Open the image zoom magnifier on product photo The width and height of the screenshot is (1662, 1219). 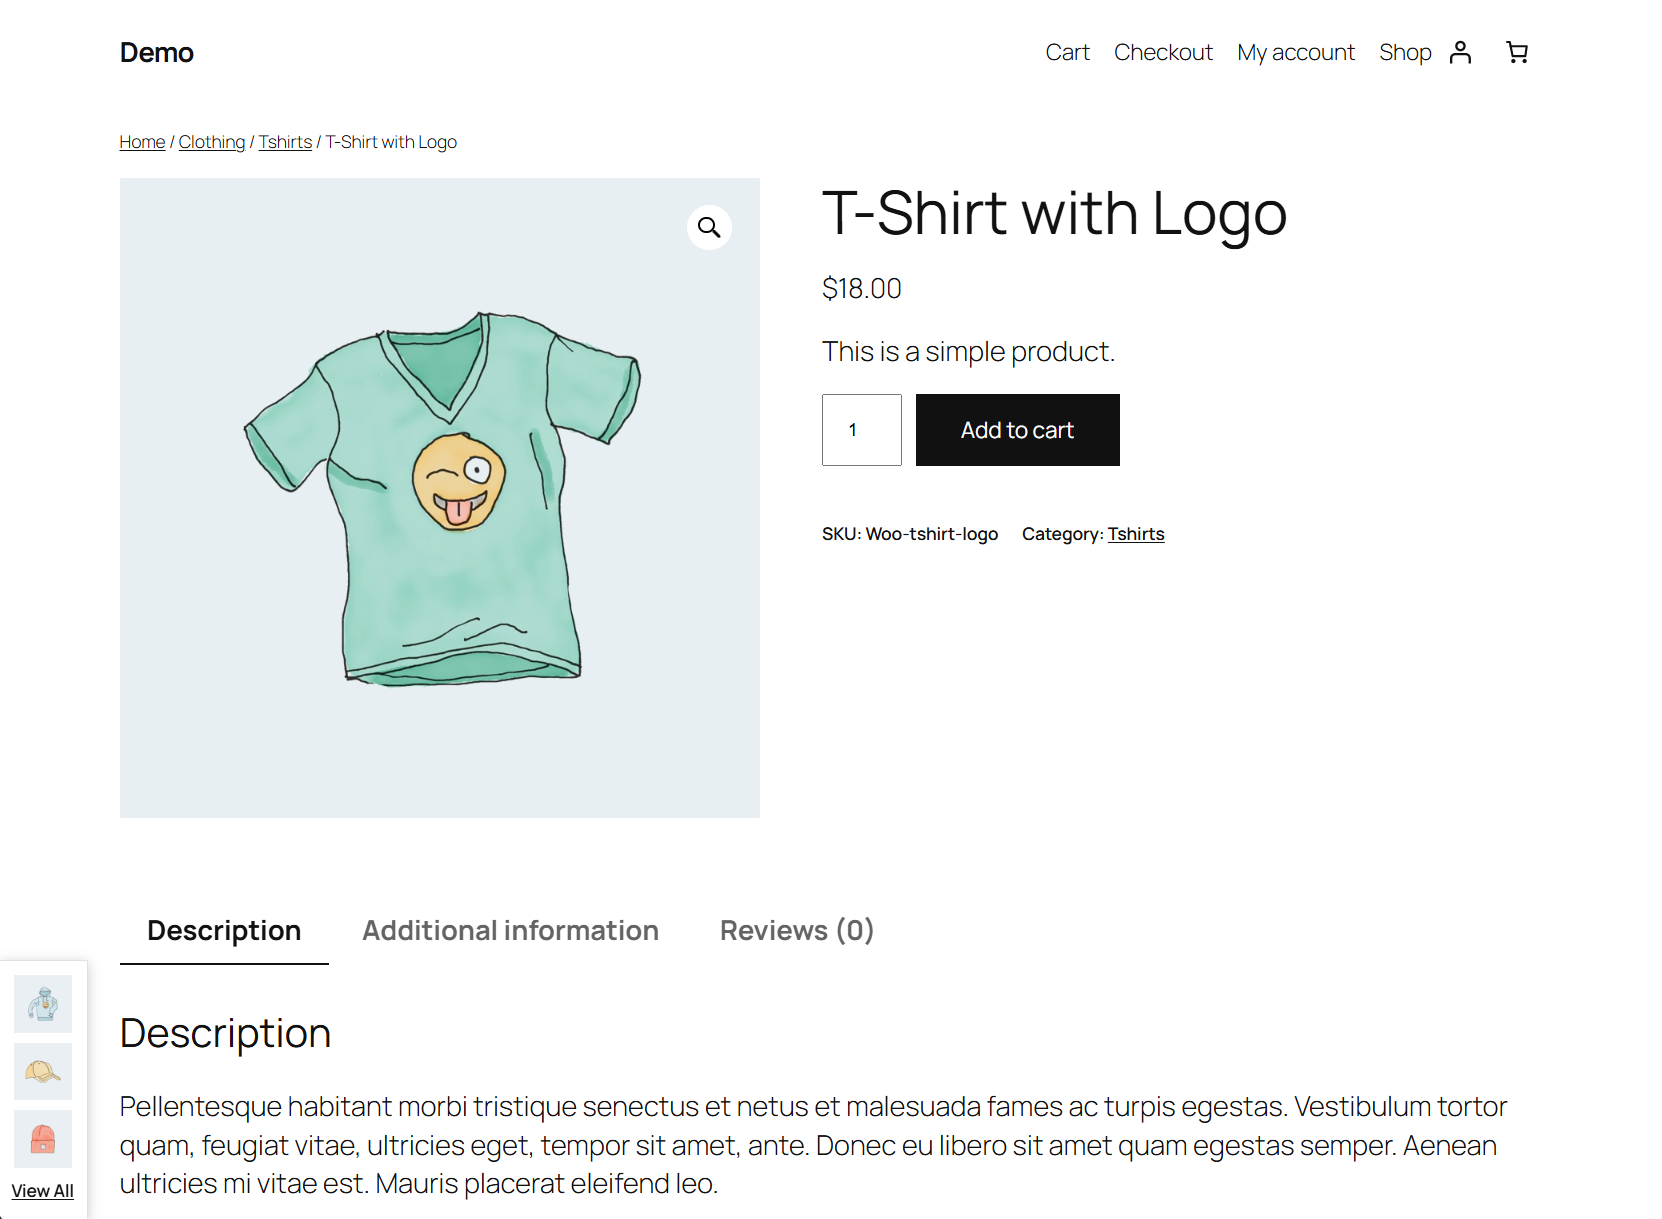pos(709,227)
